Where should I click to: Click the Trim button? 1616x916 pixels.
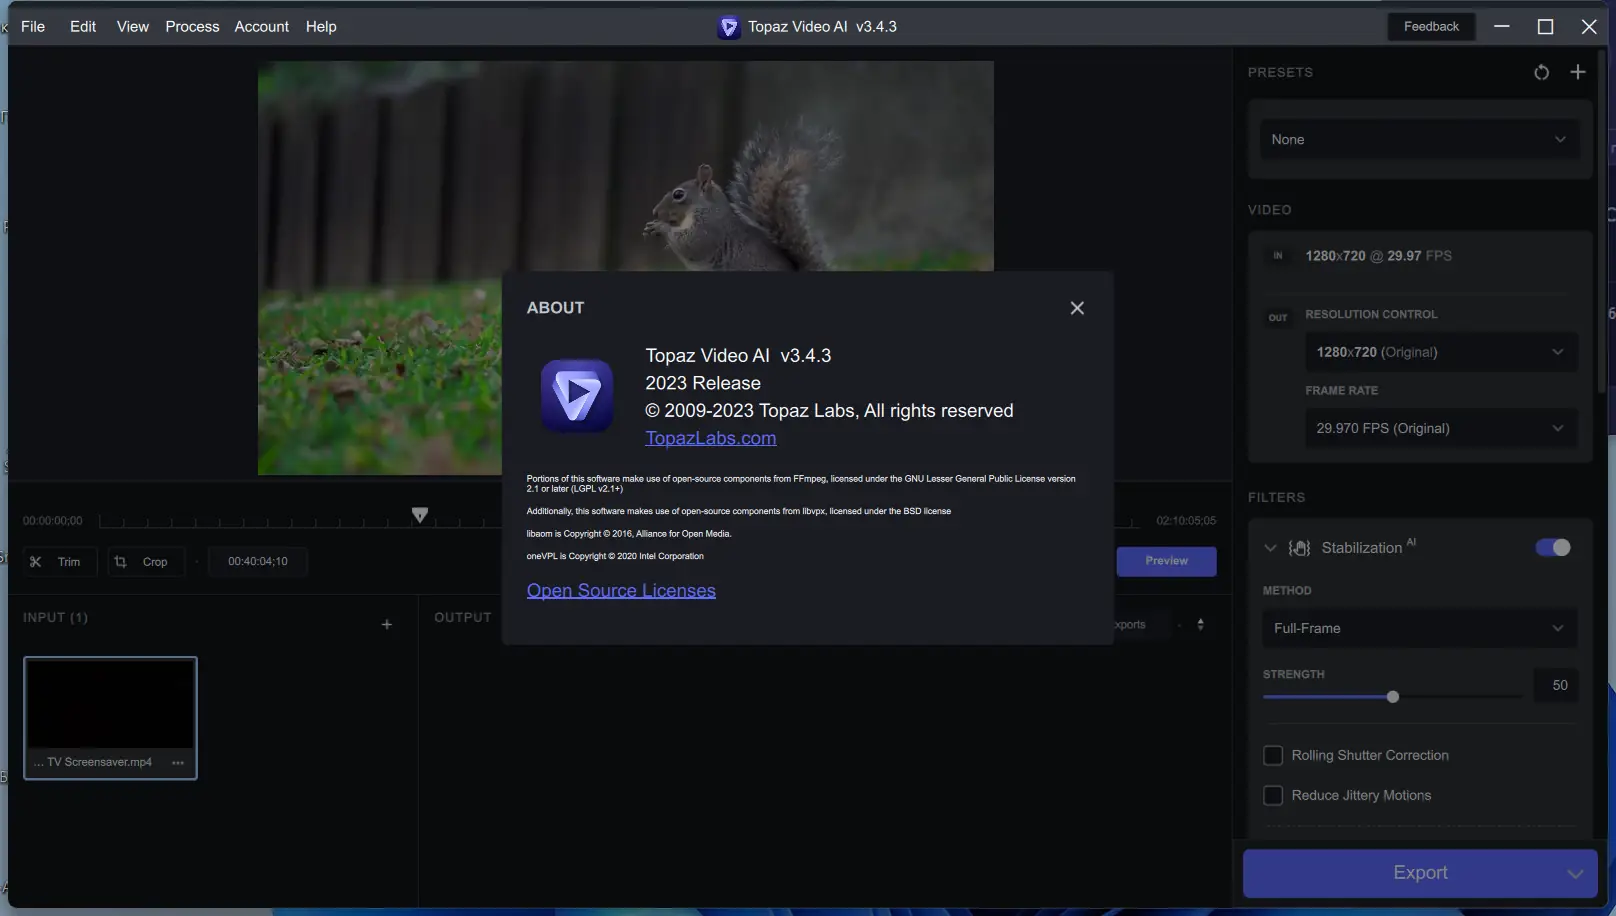59,562
